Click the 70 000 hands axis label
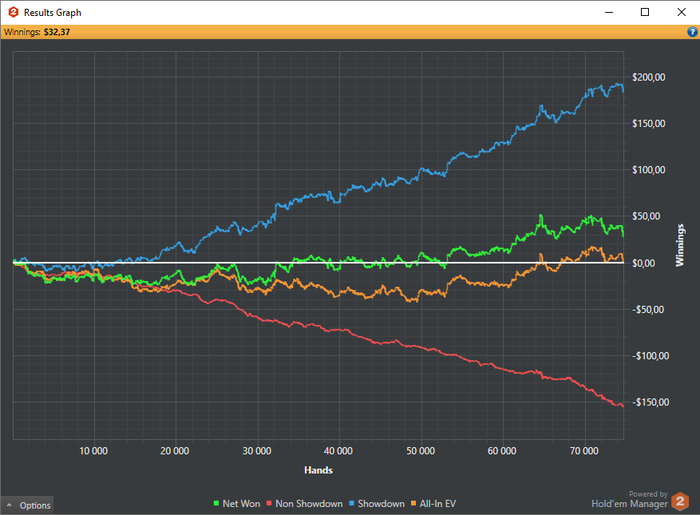This screenshot has height=515, width=700. pos(584,451)
